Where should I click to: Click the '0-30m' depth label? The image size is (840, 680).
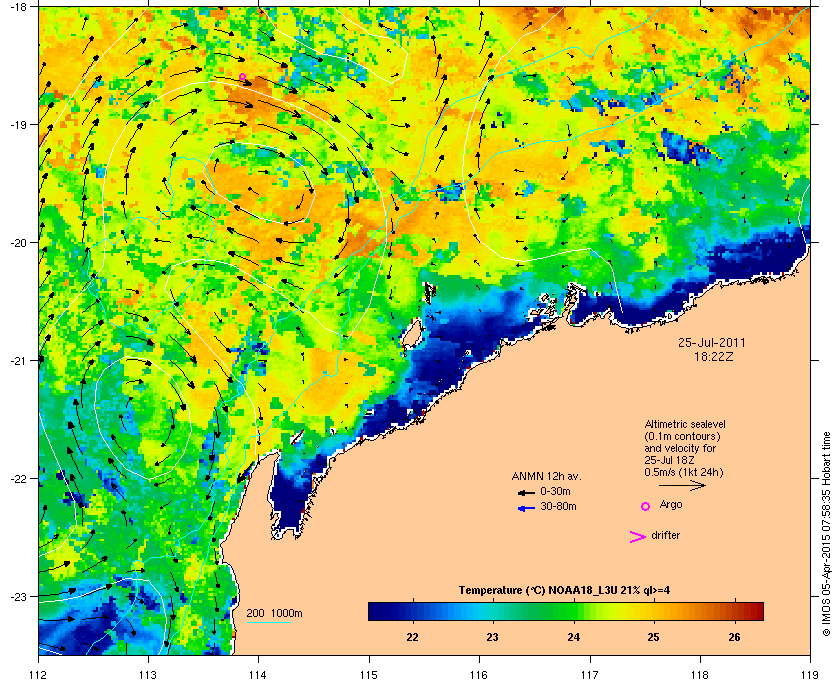556,491
